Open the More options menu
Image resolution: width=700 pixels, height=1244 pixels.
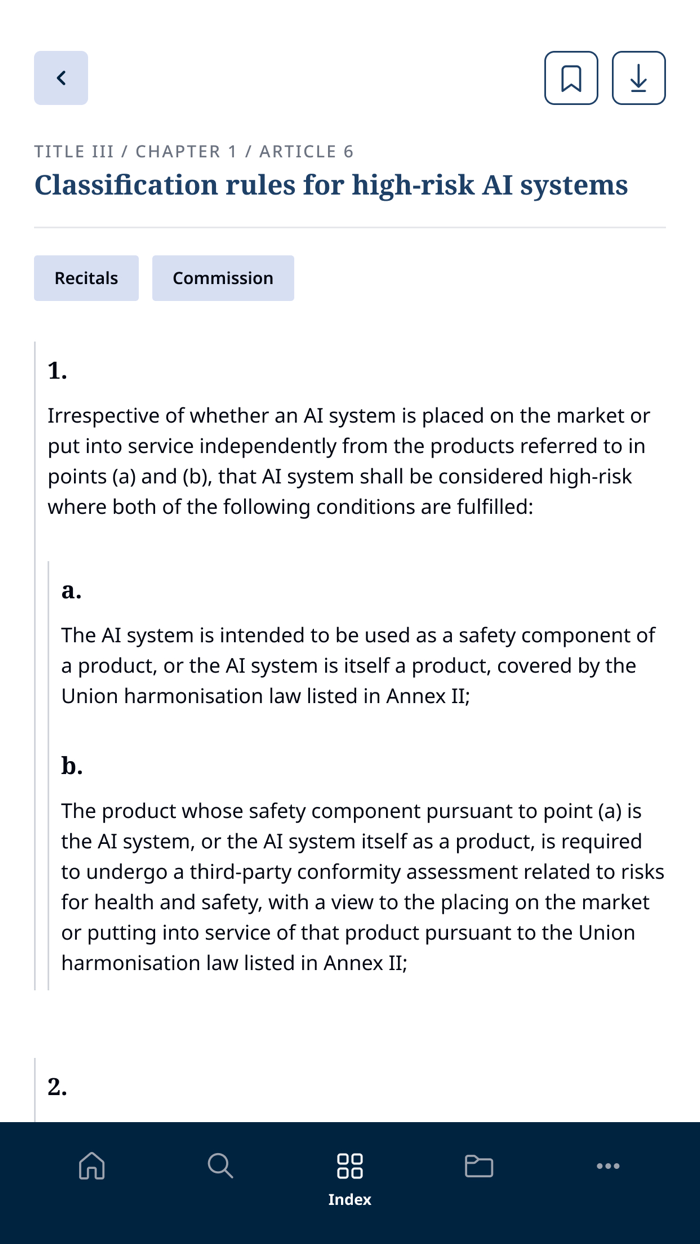(x=608, y=1166)
